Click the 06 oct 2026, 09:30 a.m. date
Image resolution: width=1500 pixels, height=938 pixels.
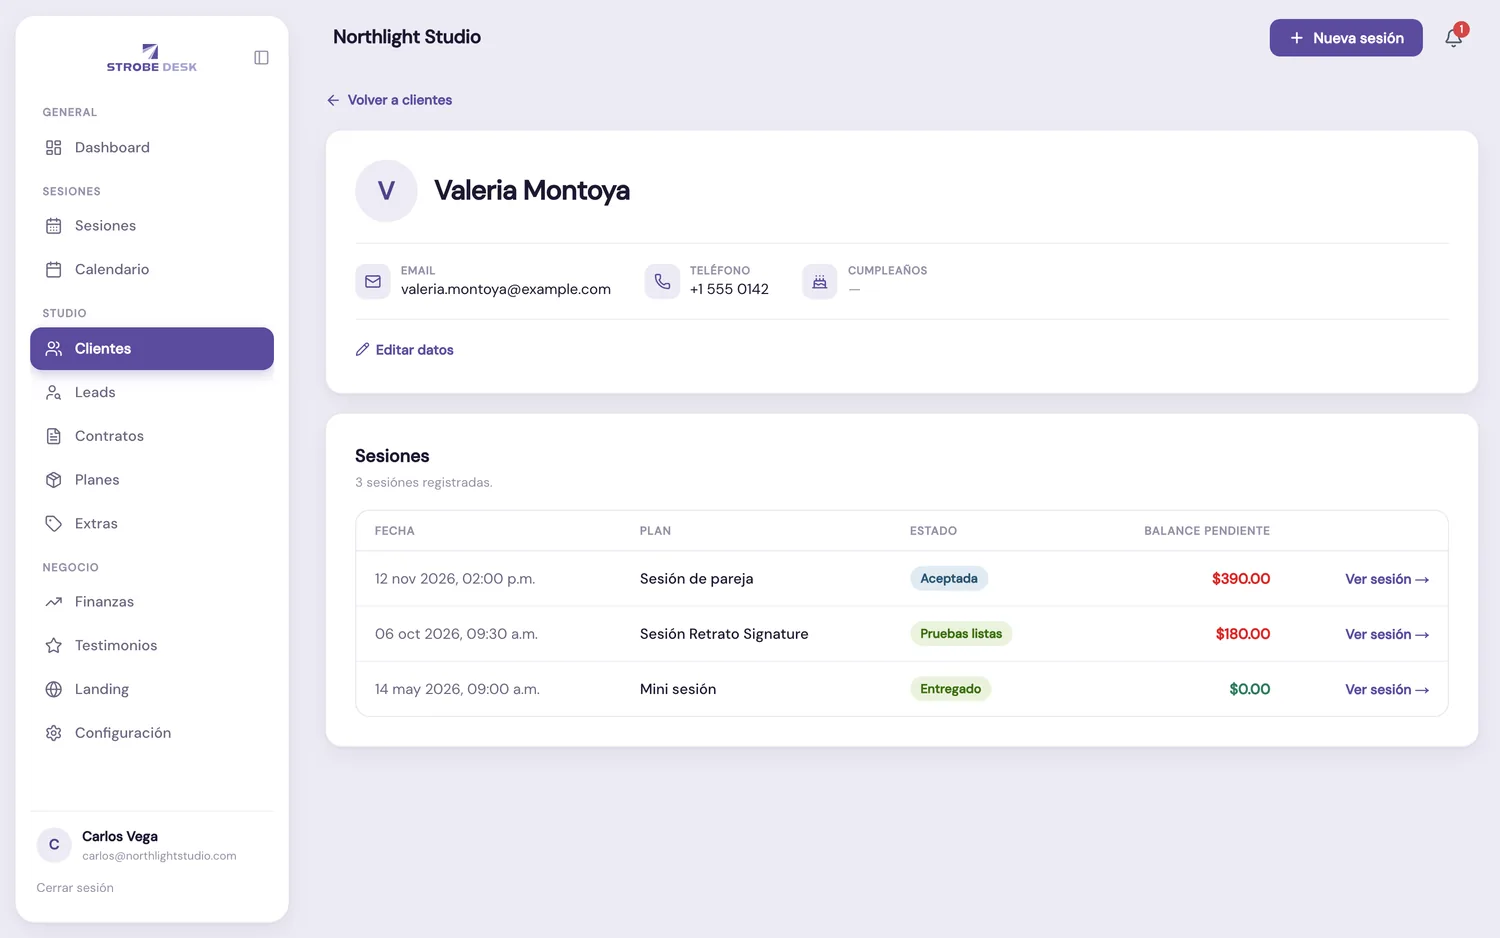[456, 634]
